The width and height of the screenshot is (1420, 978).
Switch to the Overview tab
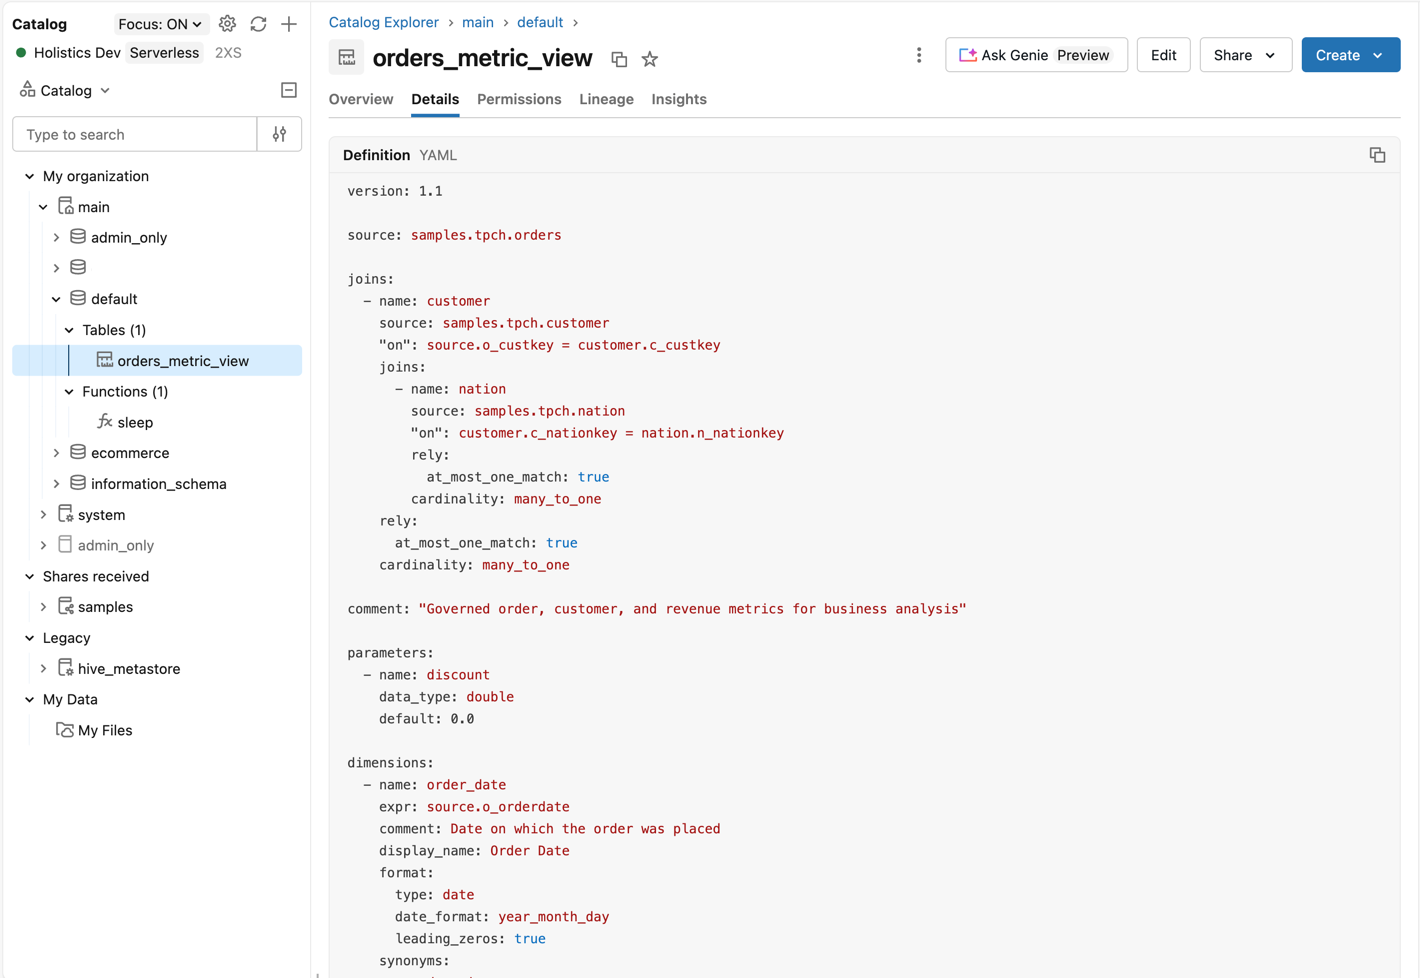pyautogui.click(x=361, y=99)
